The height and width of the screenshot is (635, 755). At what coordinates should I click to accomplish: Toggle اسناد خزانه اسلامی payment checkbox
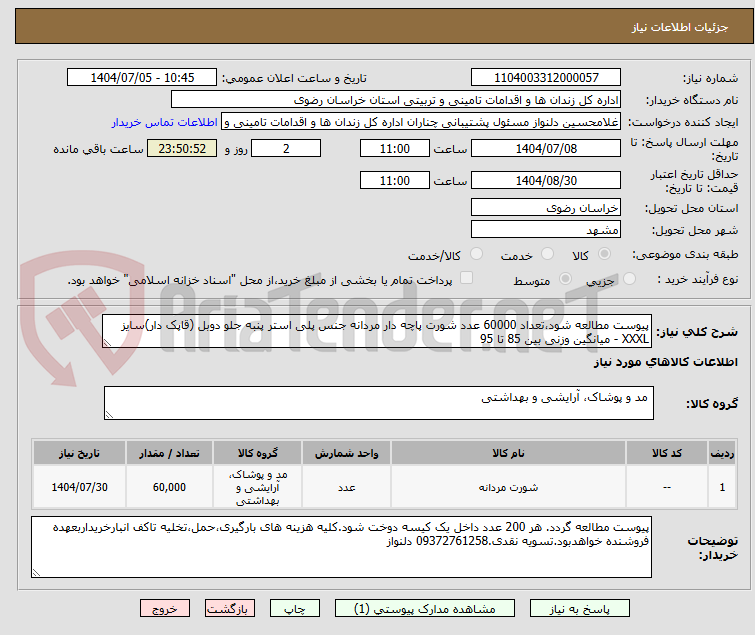click(x=466, y=278)
